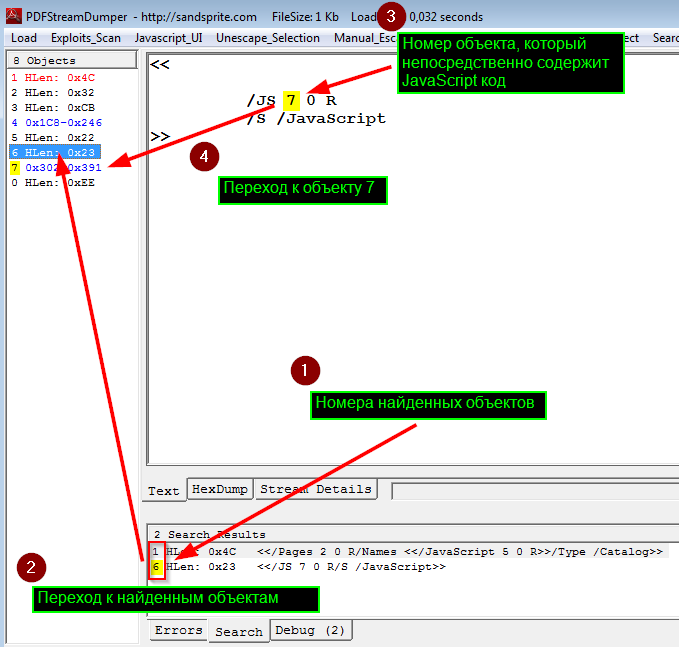This screenshot has width=679, height=647.
Task: Select stream object 7 0x302-0x391
Action: coord(57,168)
